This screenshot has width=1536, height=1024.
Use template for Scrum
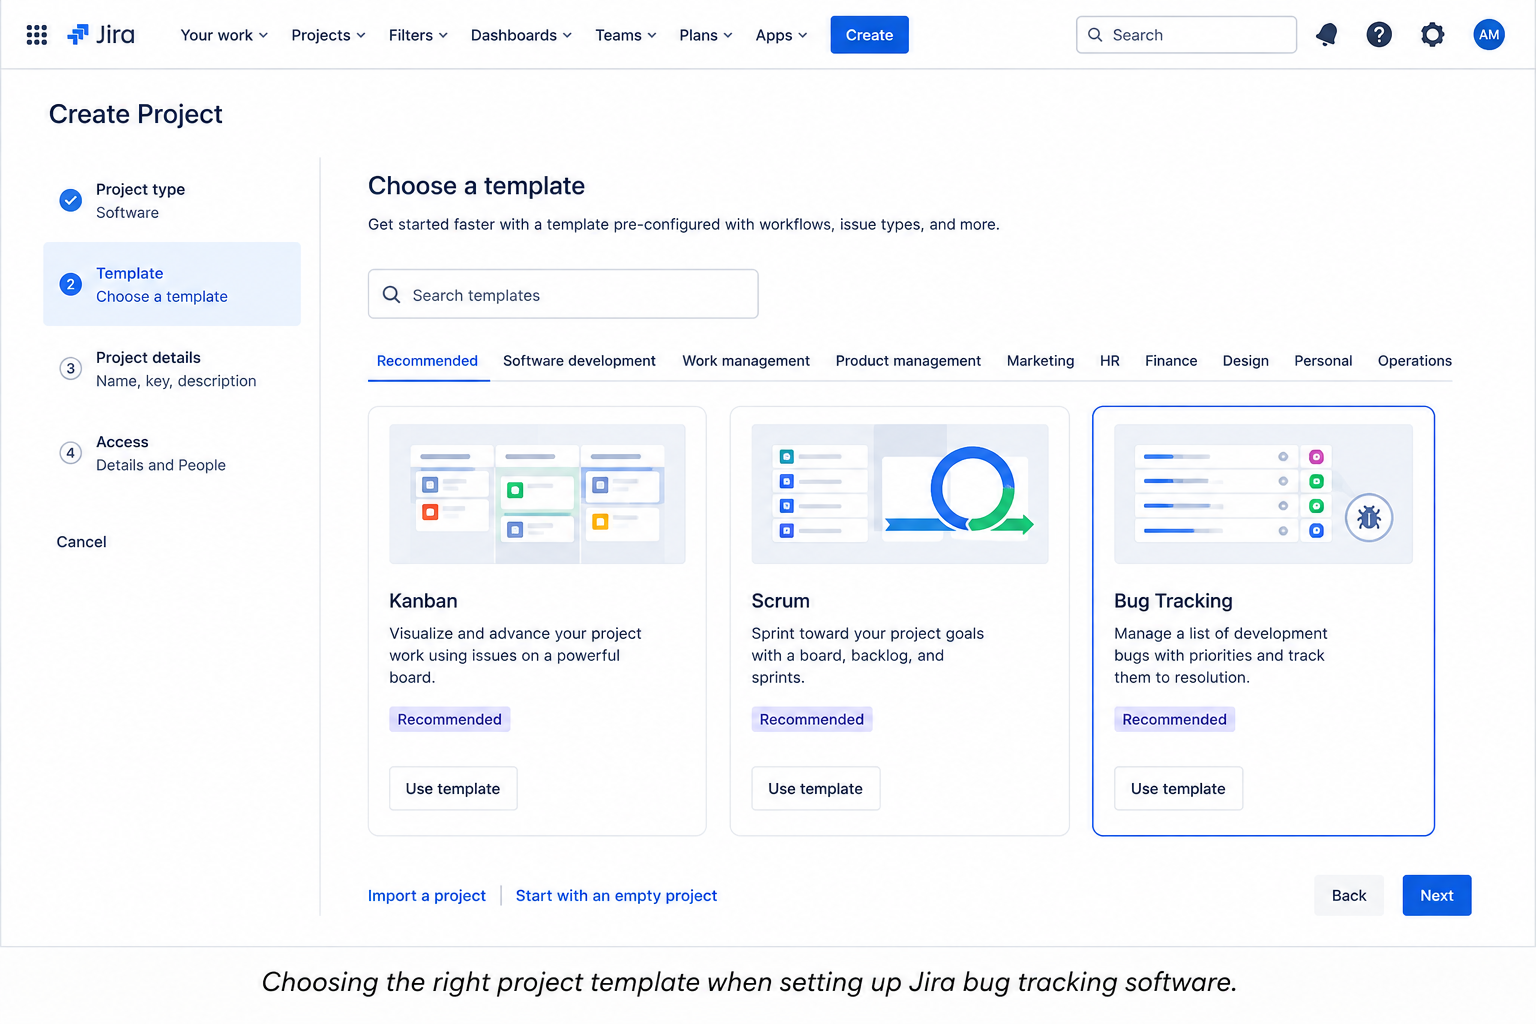coord(815,788)
